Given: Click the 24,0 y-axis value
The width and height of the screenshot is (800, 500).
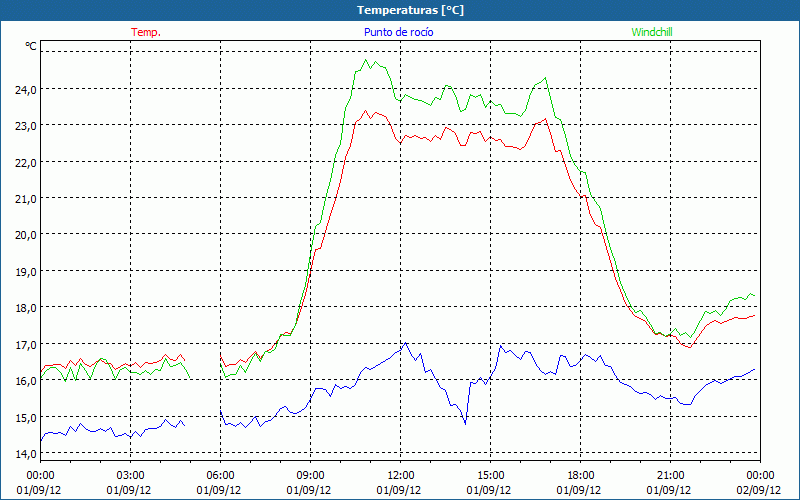Looking at the screenshot, I should tap(26, 89).
